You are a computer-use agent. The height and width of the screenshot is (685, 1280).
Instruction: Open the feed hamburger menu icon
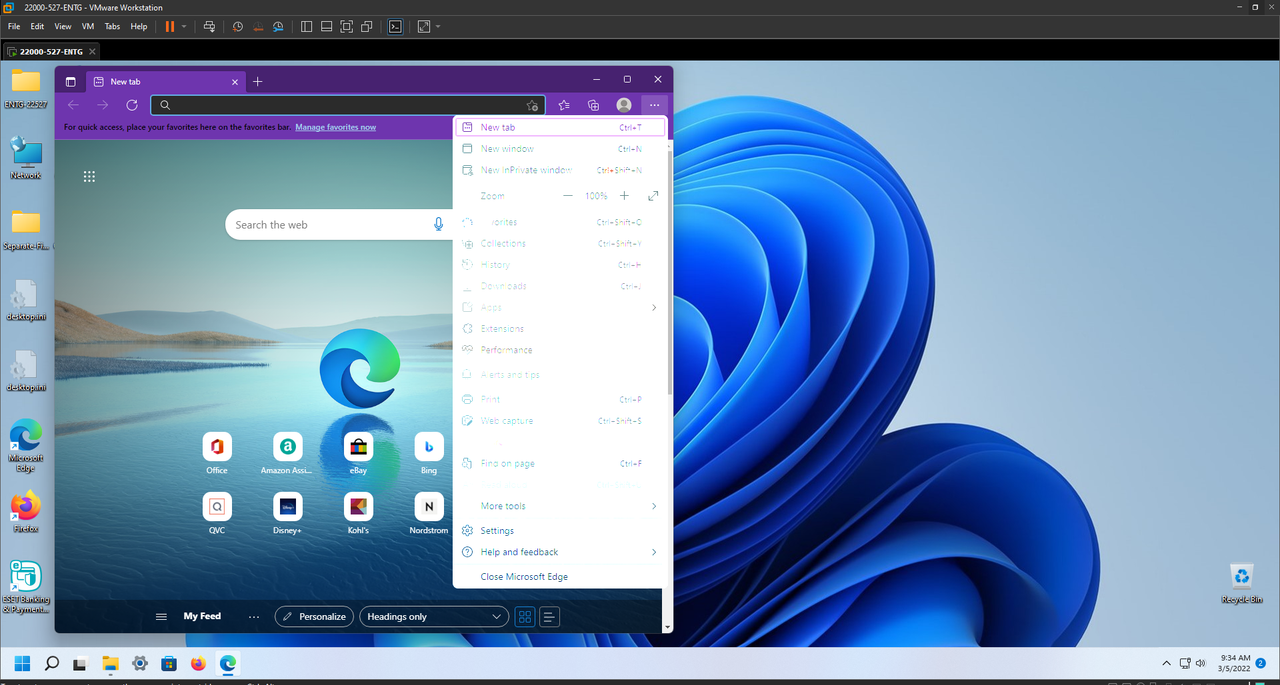pos(161,617)
